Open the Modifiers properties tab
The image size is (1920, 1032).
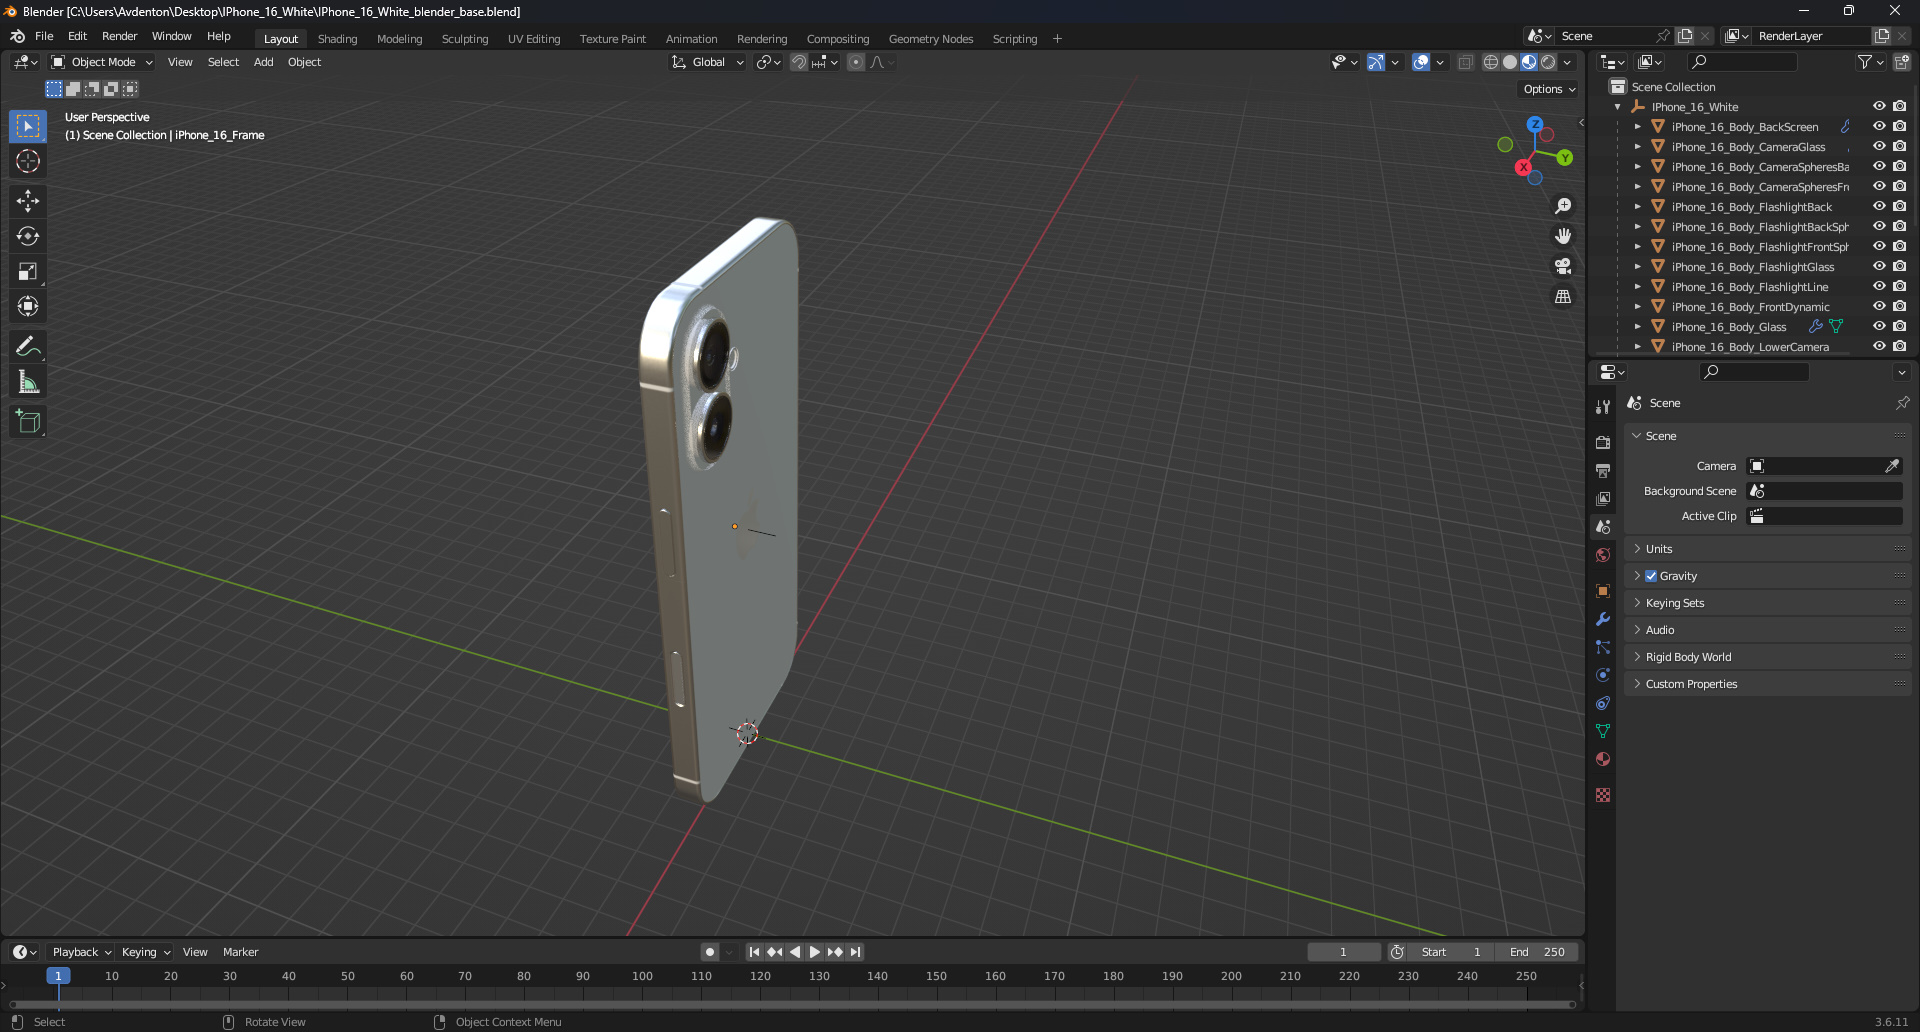click(1603, 619)
